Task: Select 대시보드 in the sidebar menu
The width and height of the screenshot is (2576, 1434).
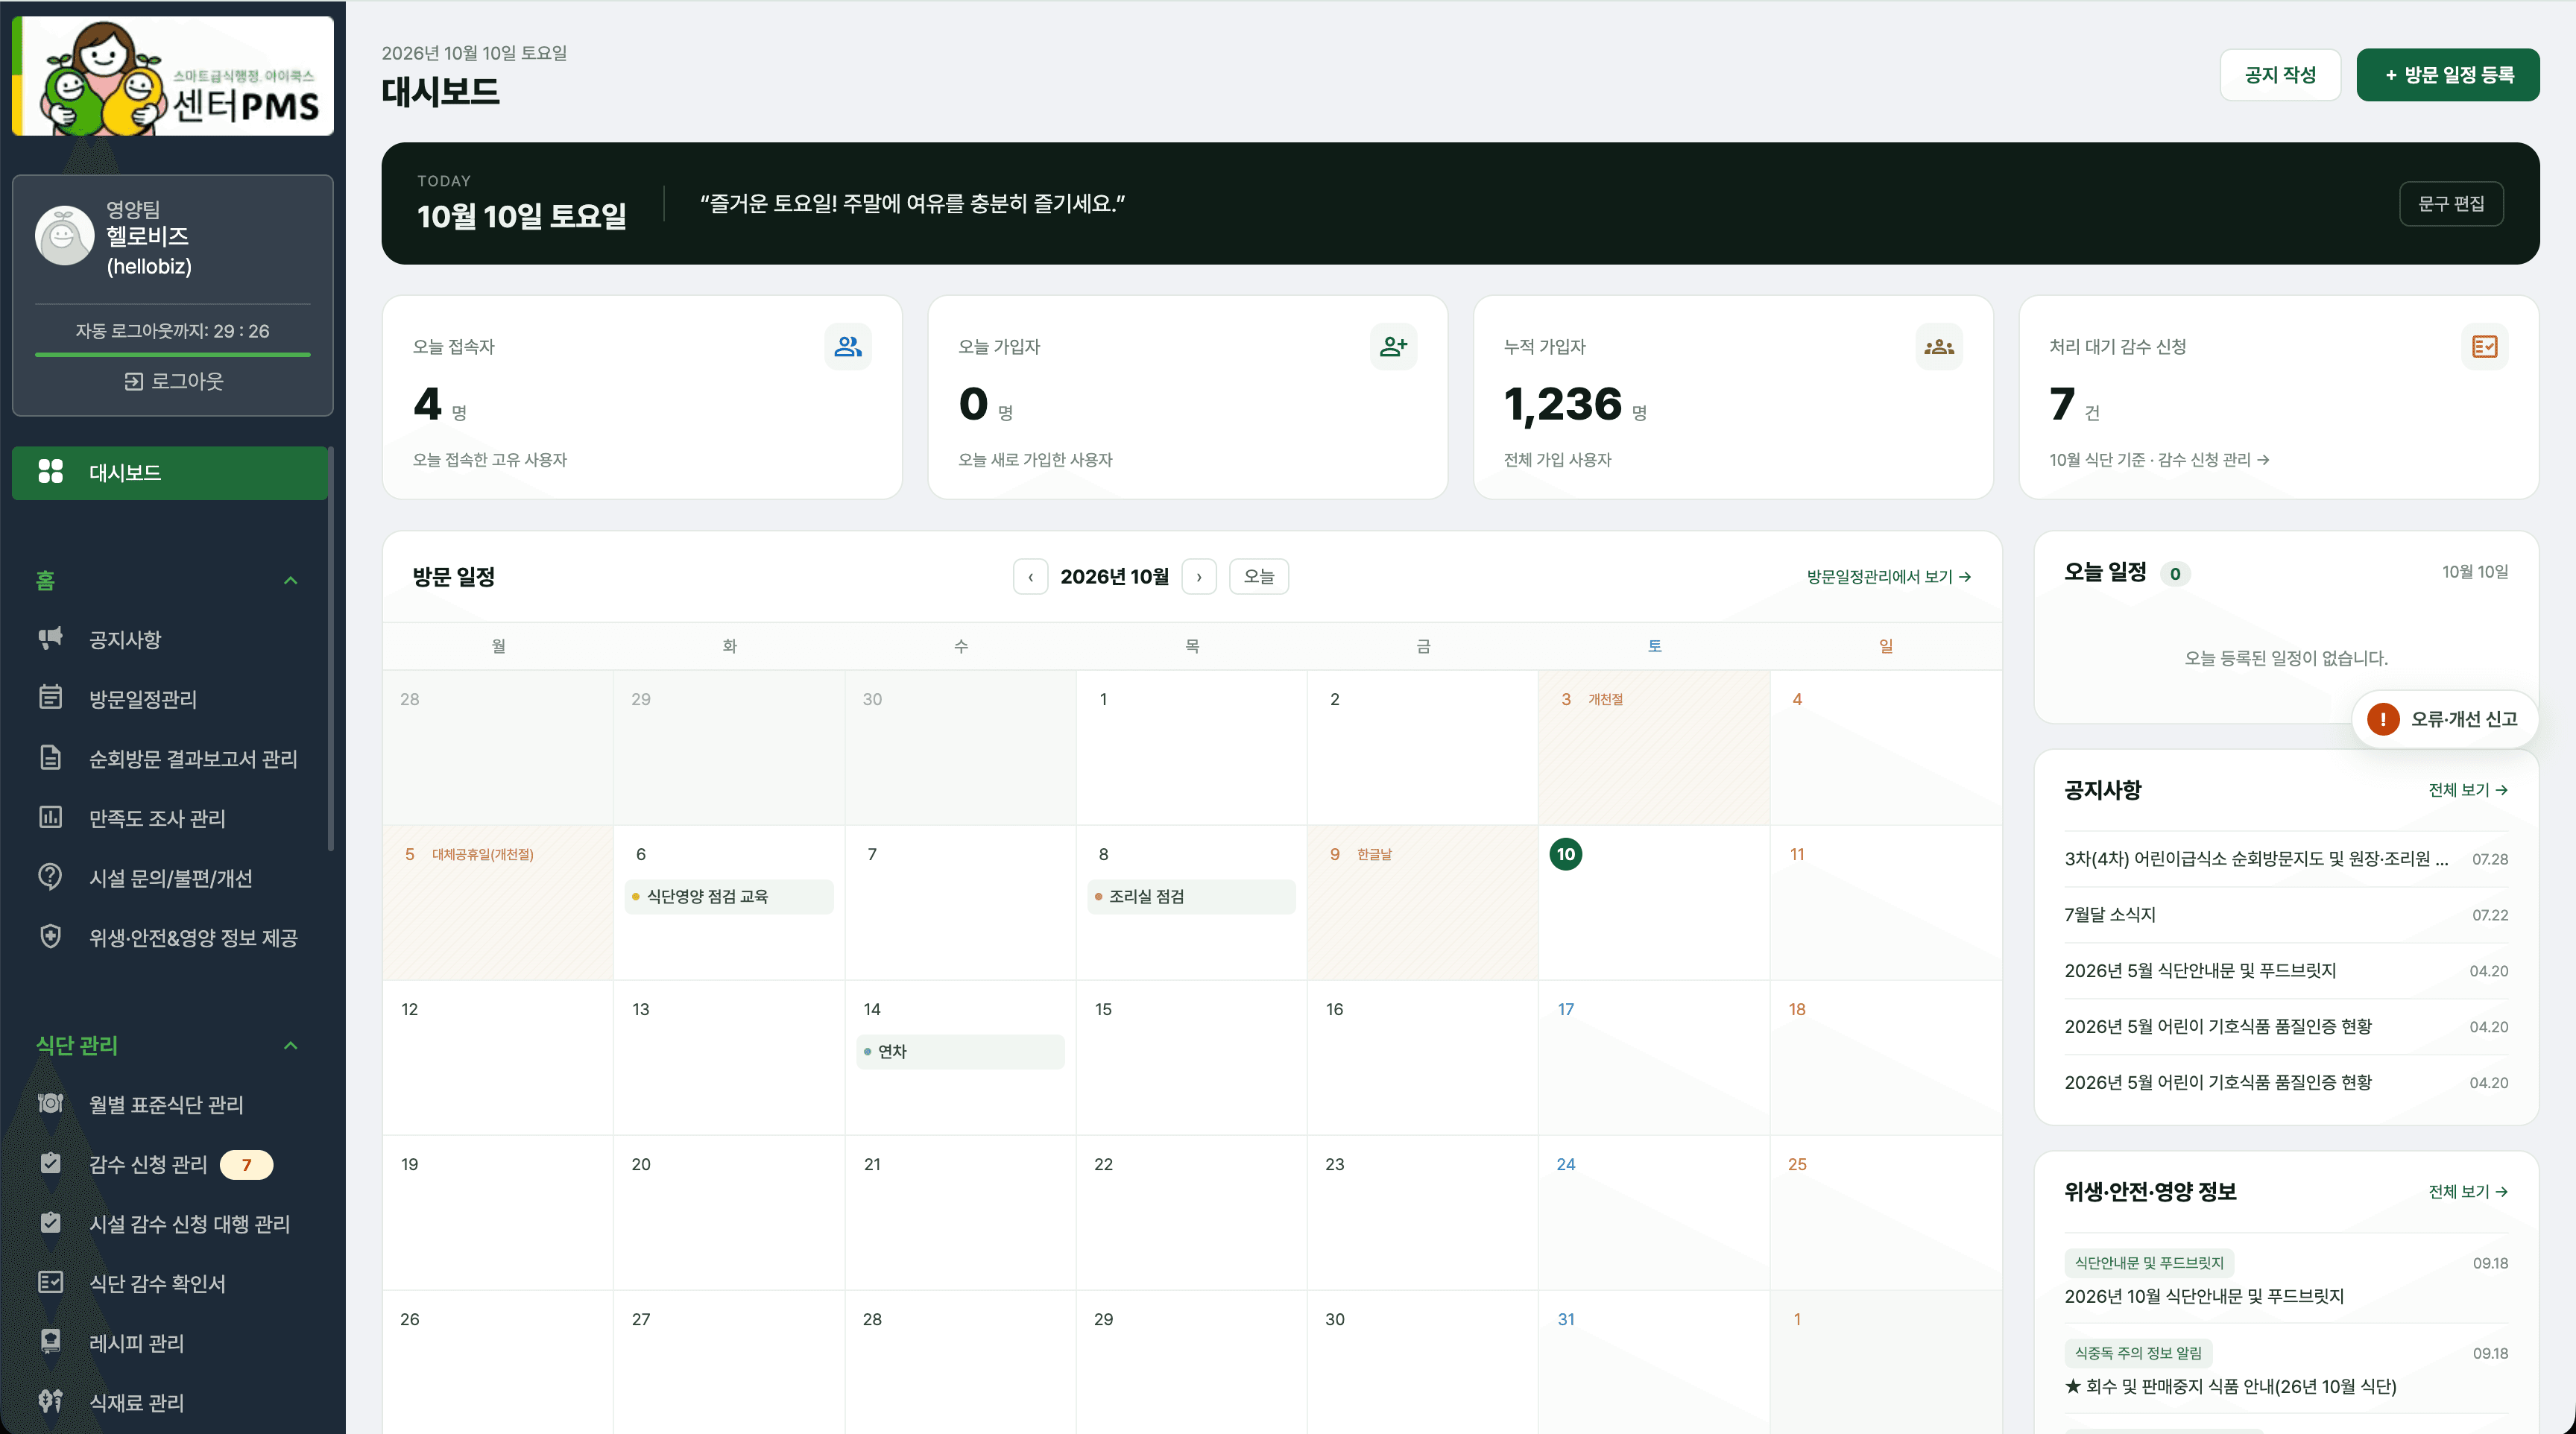Action: point(170,472)
